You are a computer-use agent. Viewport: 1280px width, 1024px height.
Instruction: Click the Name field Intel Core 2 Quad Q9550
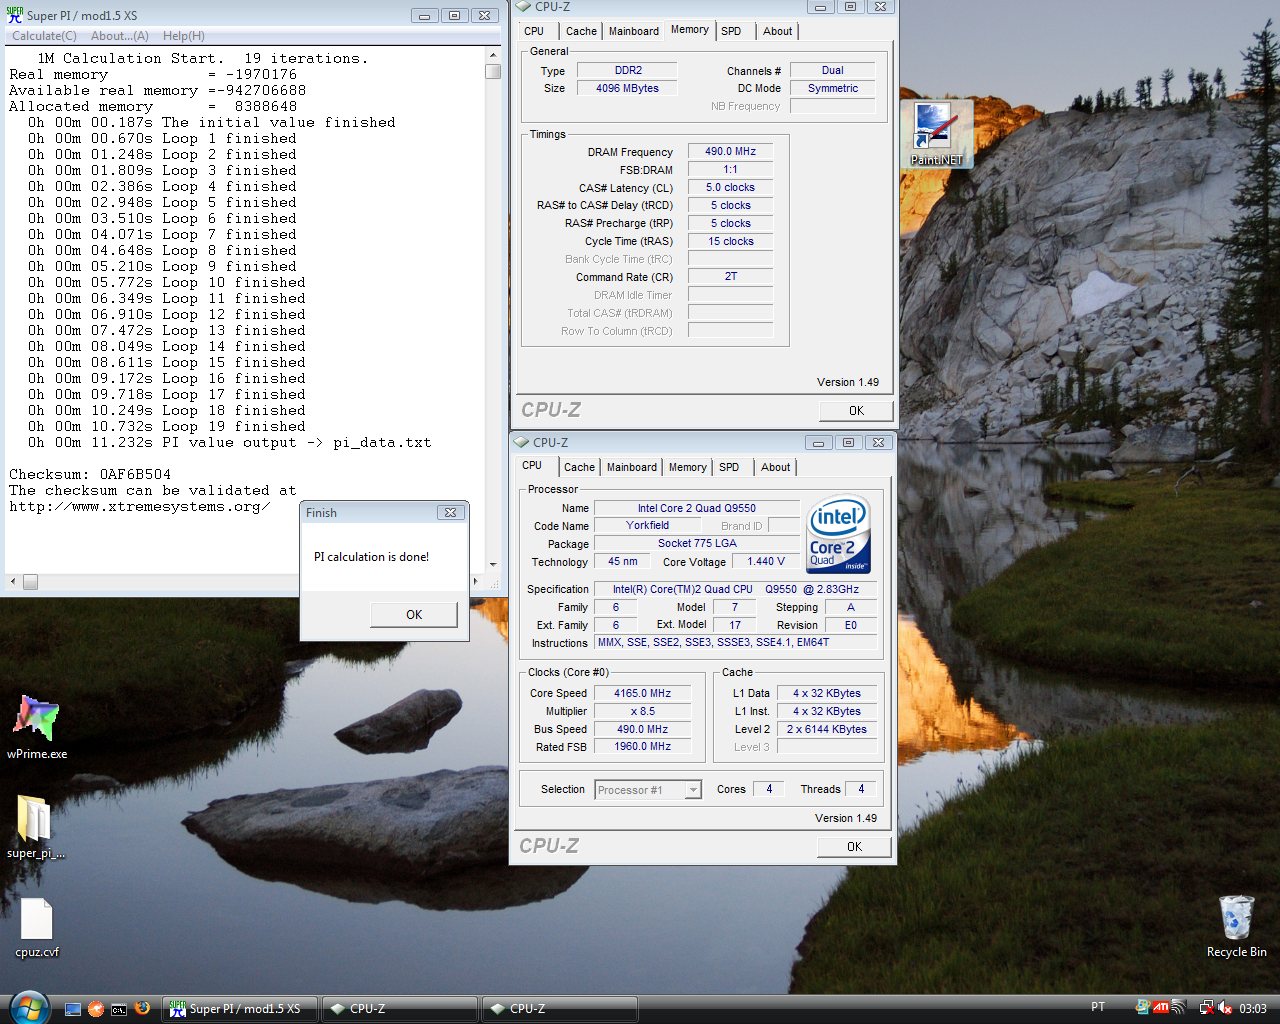697,508
